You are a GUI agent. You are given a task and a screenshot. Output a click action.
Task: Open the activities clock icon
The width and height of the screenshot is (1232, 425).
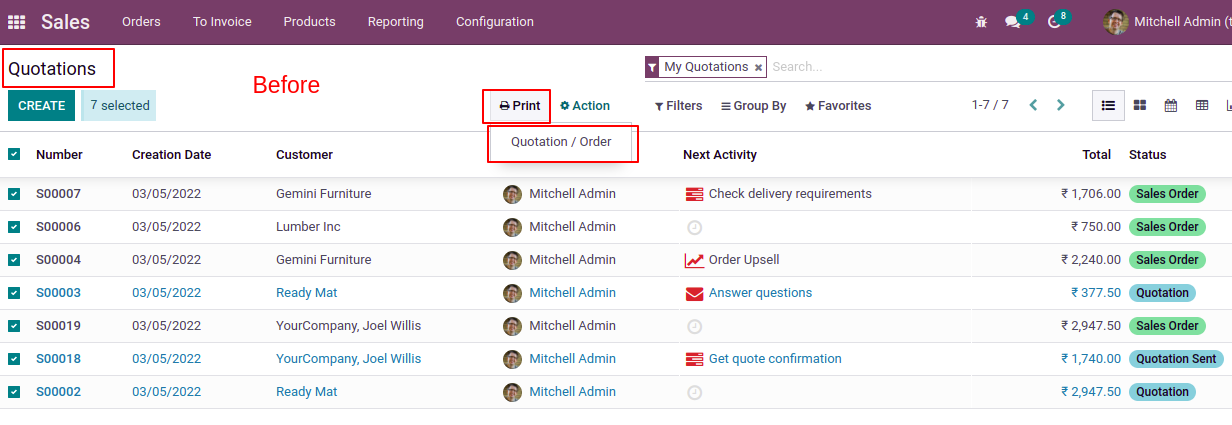click(x=1054, y=22)
